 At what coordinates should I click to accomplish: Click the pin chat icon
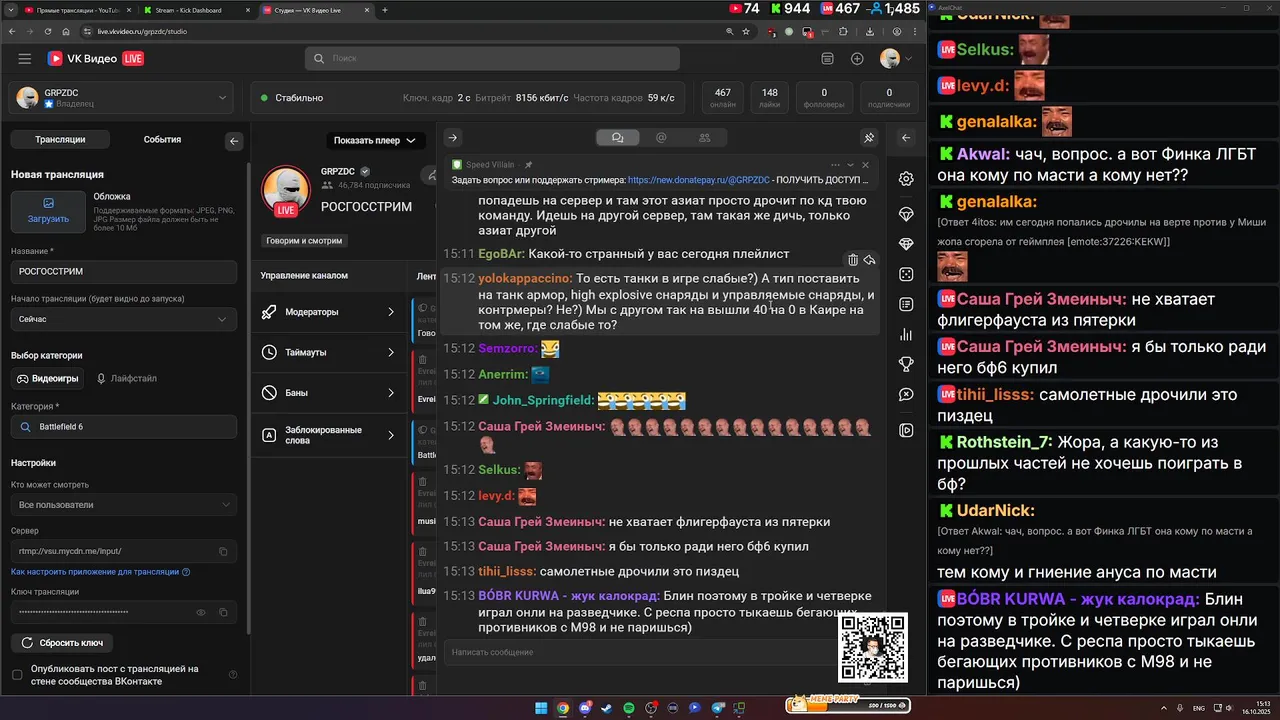pyautogui.click(x=869, y=138)
